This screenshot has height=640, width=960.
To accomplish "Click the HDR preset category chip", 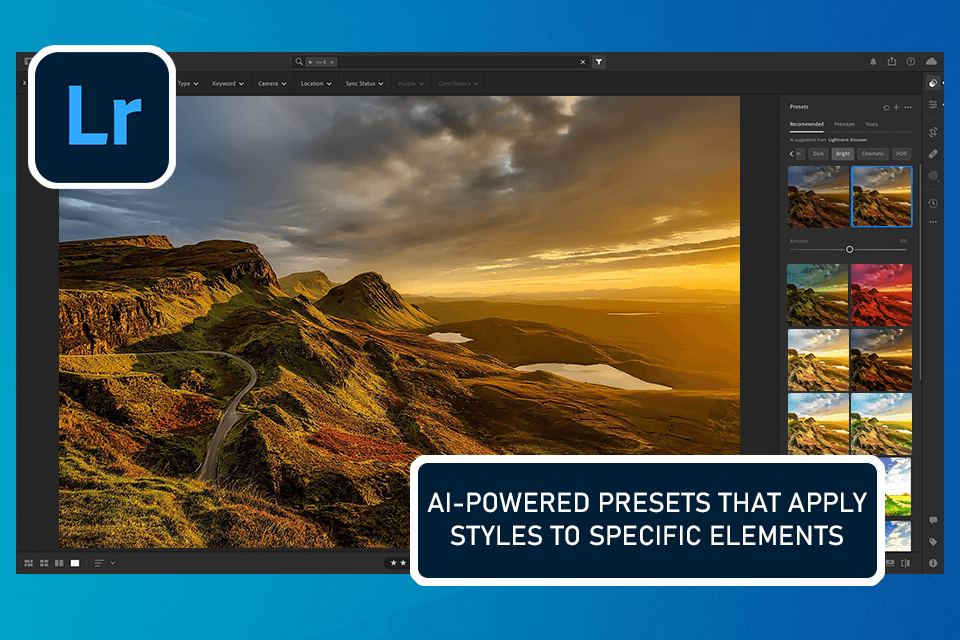I will click(x=901, y=154).
